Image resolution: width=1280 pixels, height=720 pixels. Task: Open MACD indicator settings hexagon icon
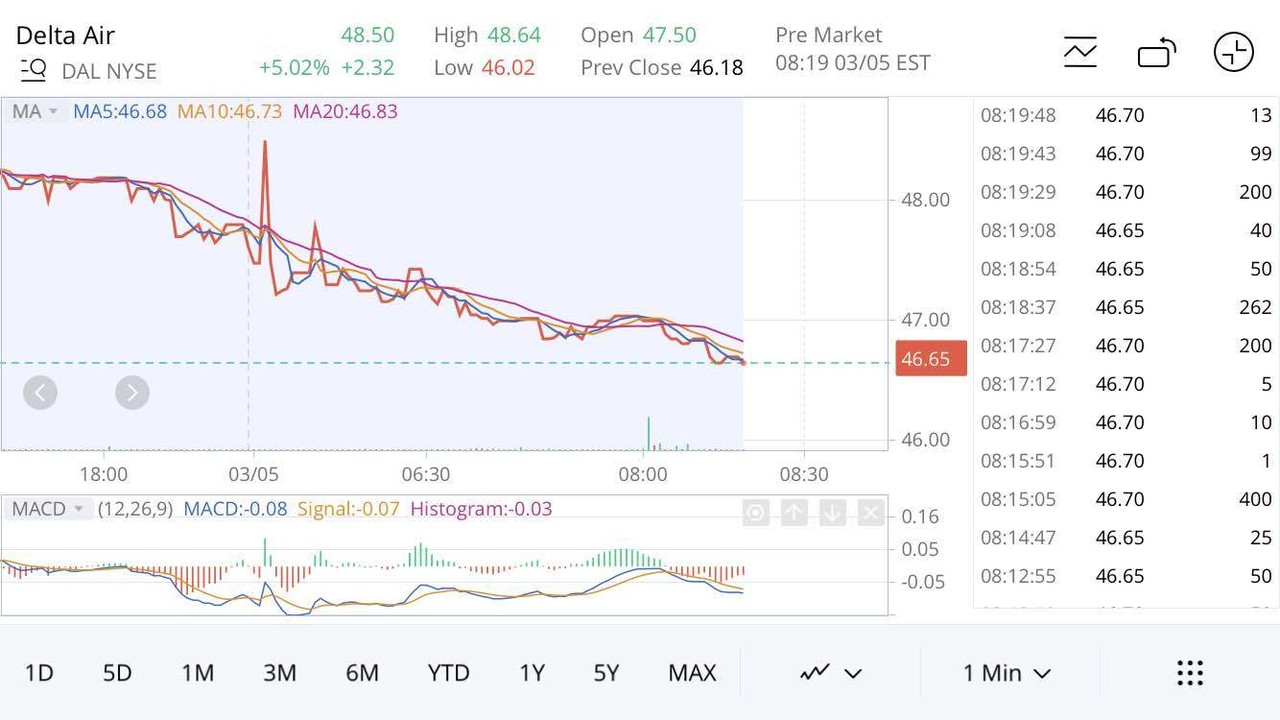click(755, 513)
